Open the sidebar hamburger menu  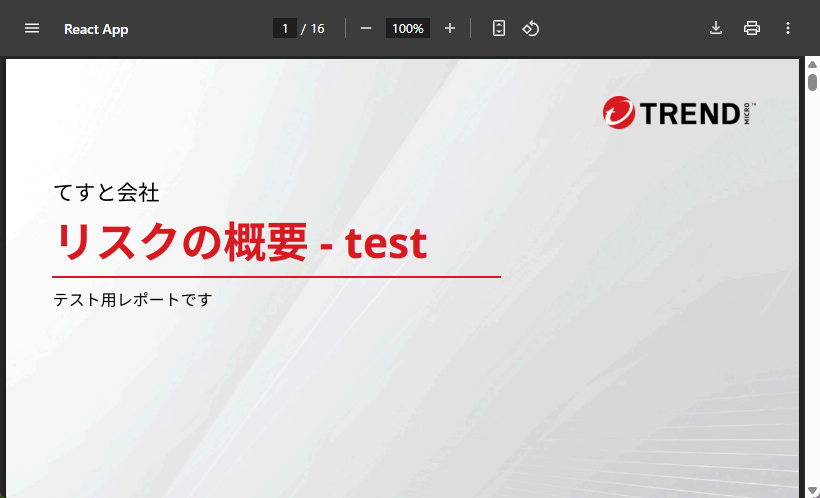click(32, 28)
